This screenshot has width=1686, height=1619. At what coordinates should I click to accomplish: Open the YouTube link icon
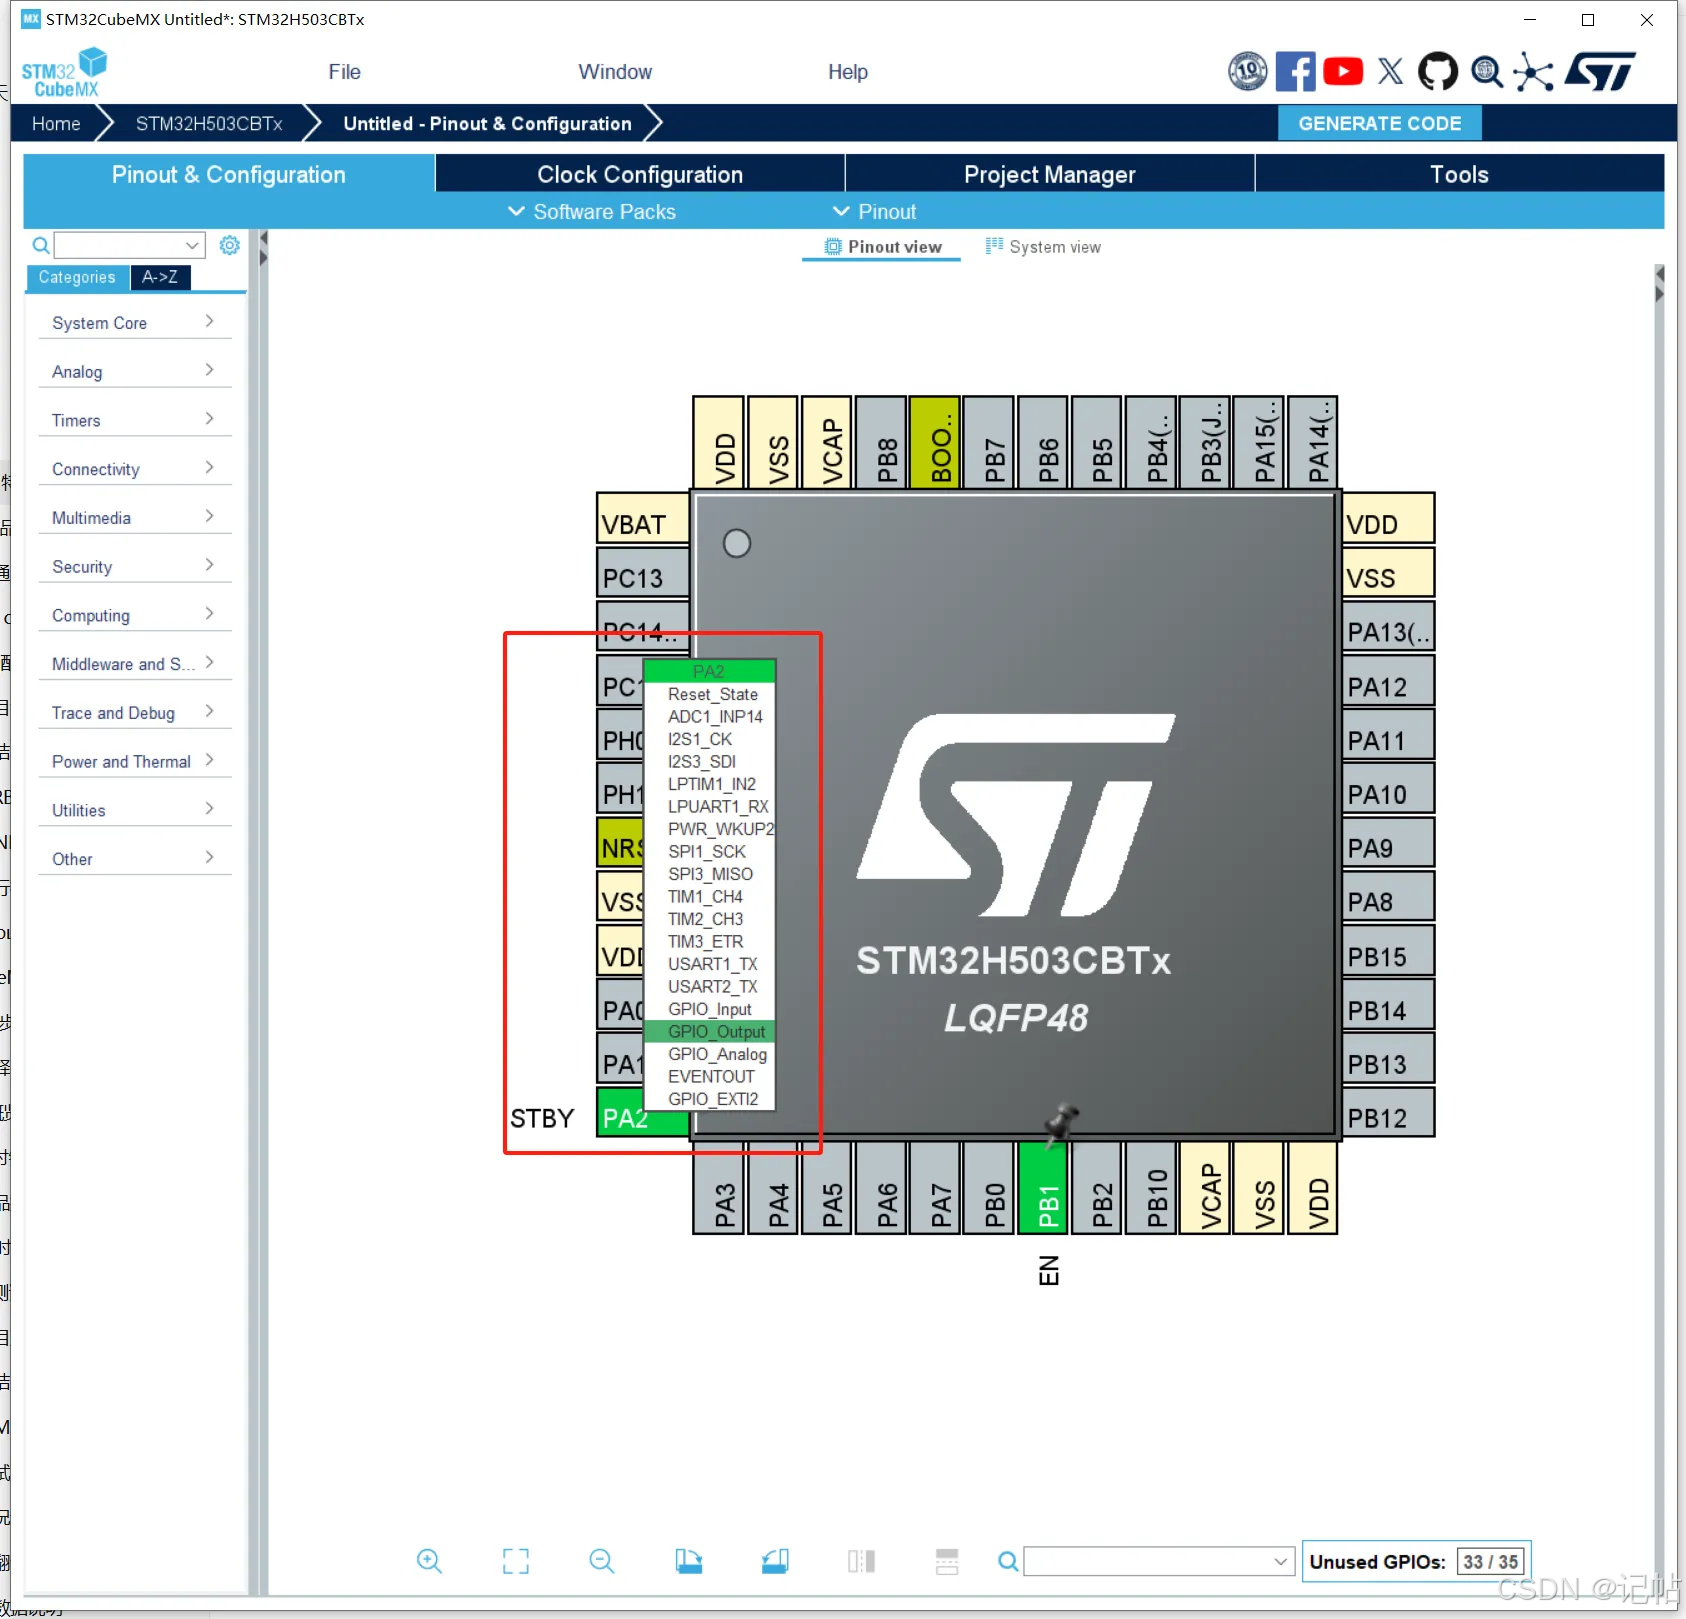tap(1343, 71)
